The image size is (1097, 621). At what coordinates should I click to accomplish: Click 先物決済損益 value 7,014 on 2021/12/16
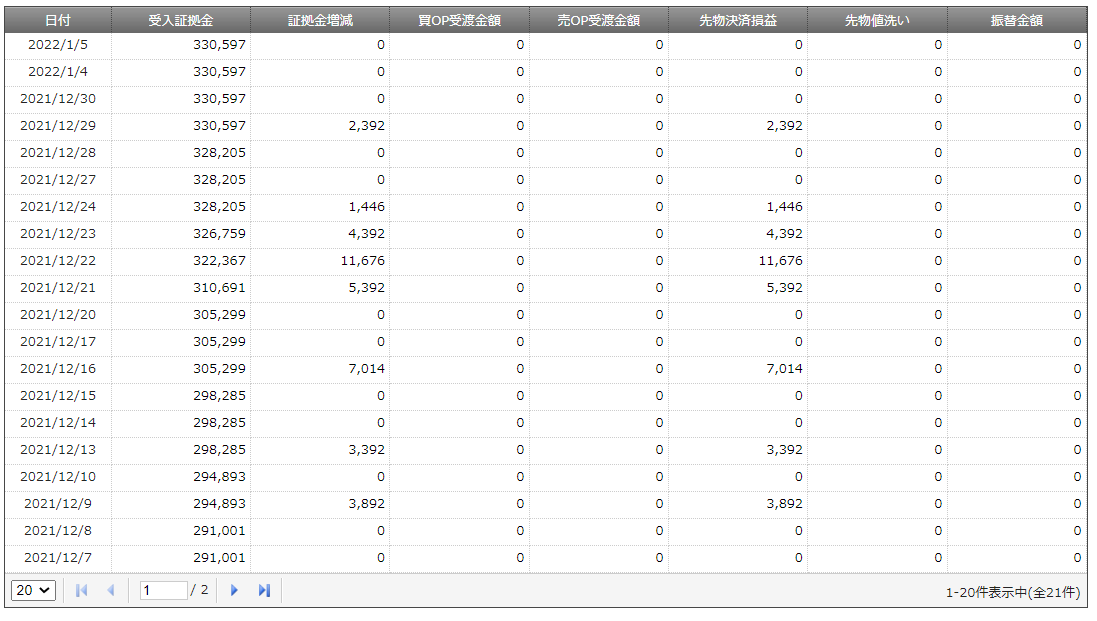(784, 369)
